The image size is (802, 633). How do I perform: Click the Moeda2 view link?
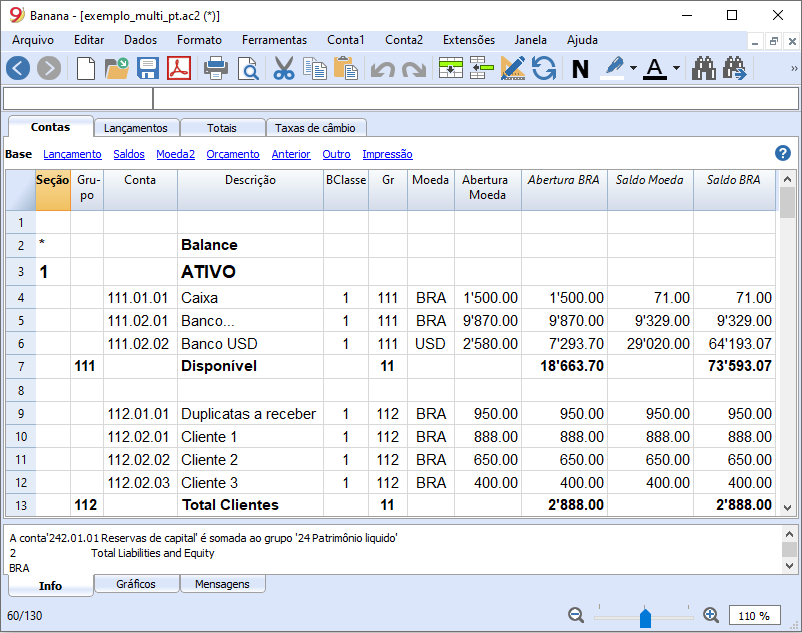(x=175, y=154)
